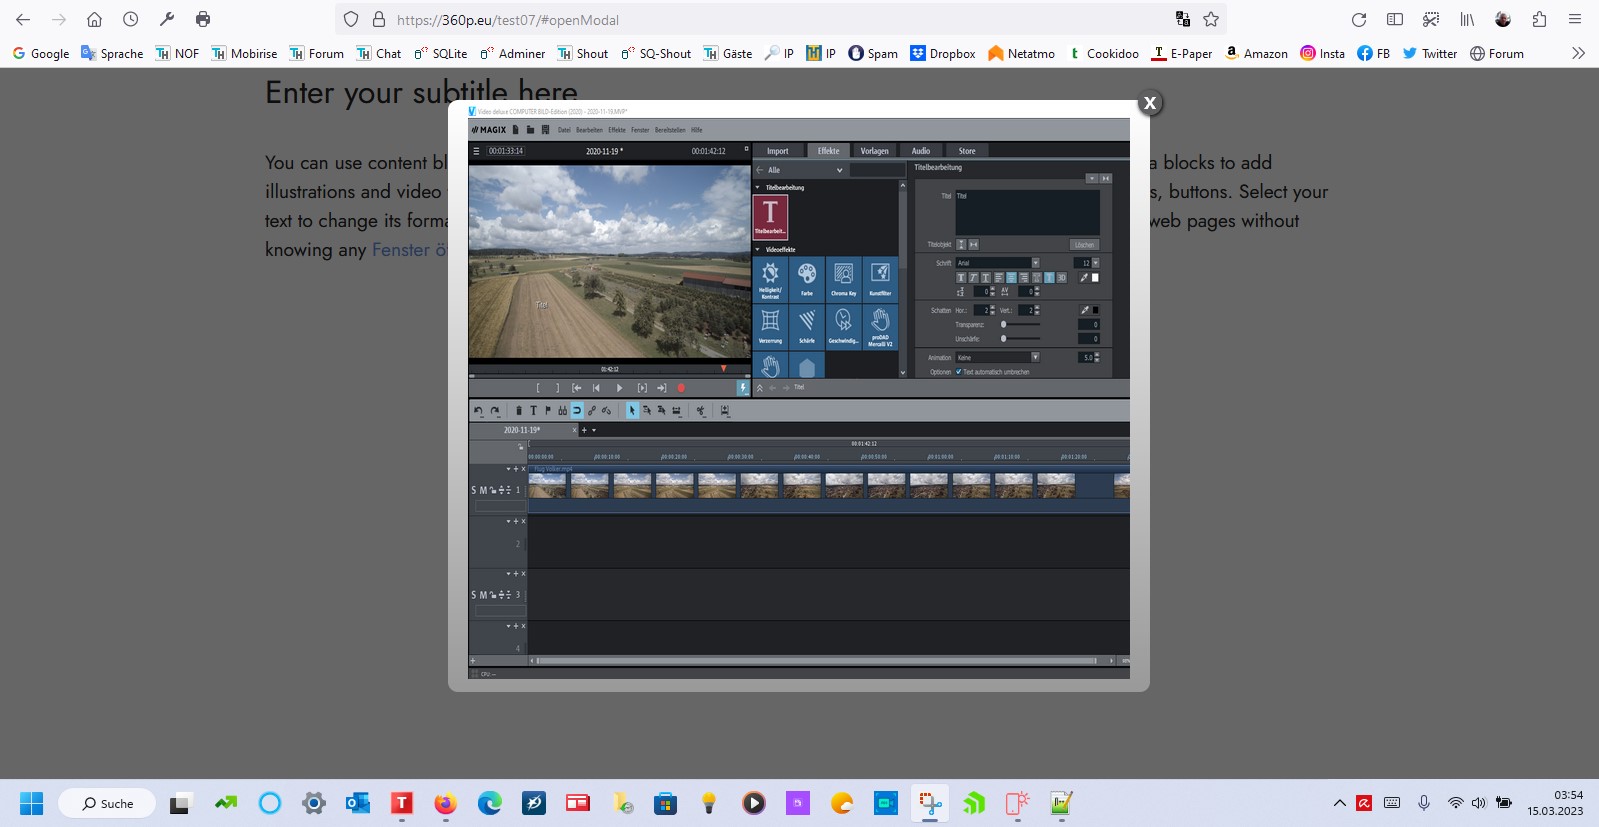Switch to the Vorlagen tab

[874, 151]
